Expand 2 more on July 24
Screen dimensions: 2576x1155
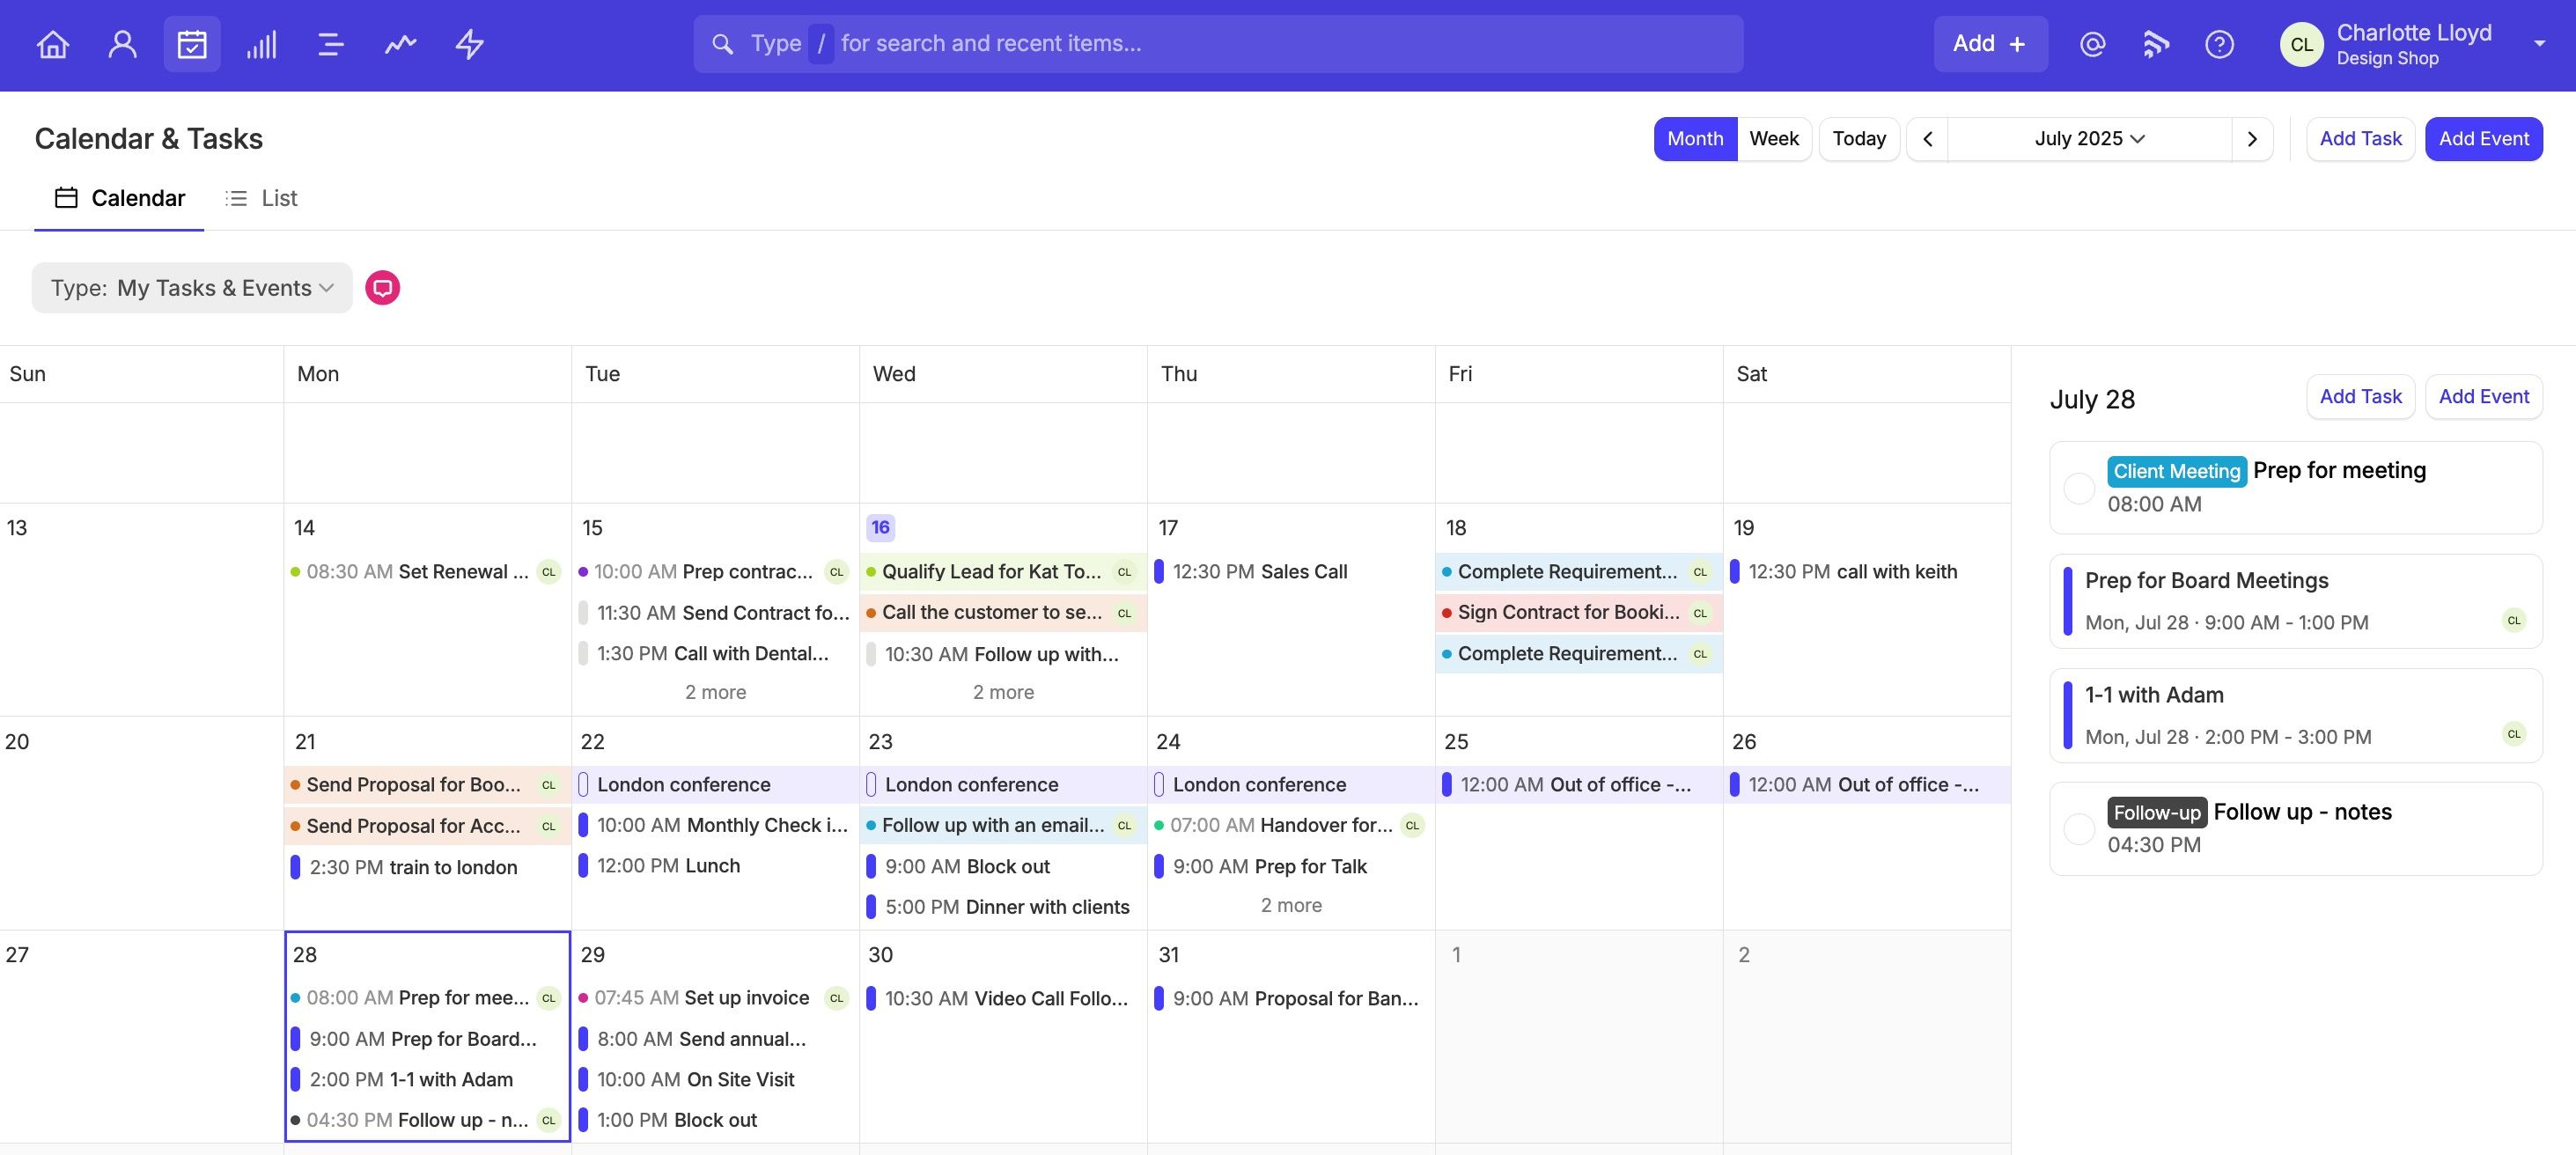pyautogui.click(x=1291, y=905)
